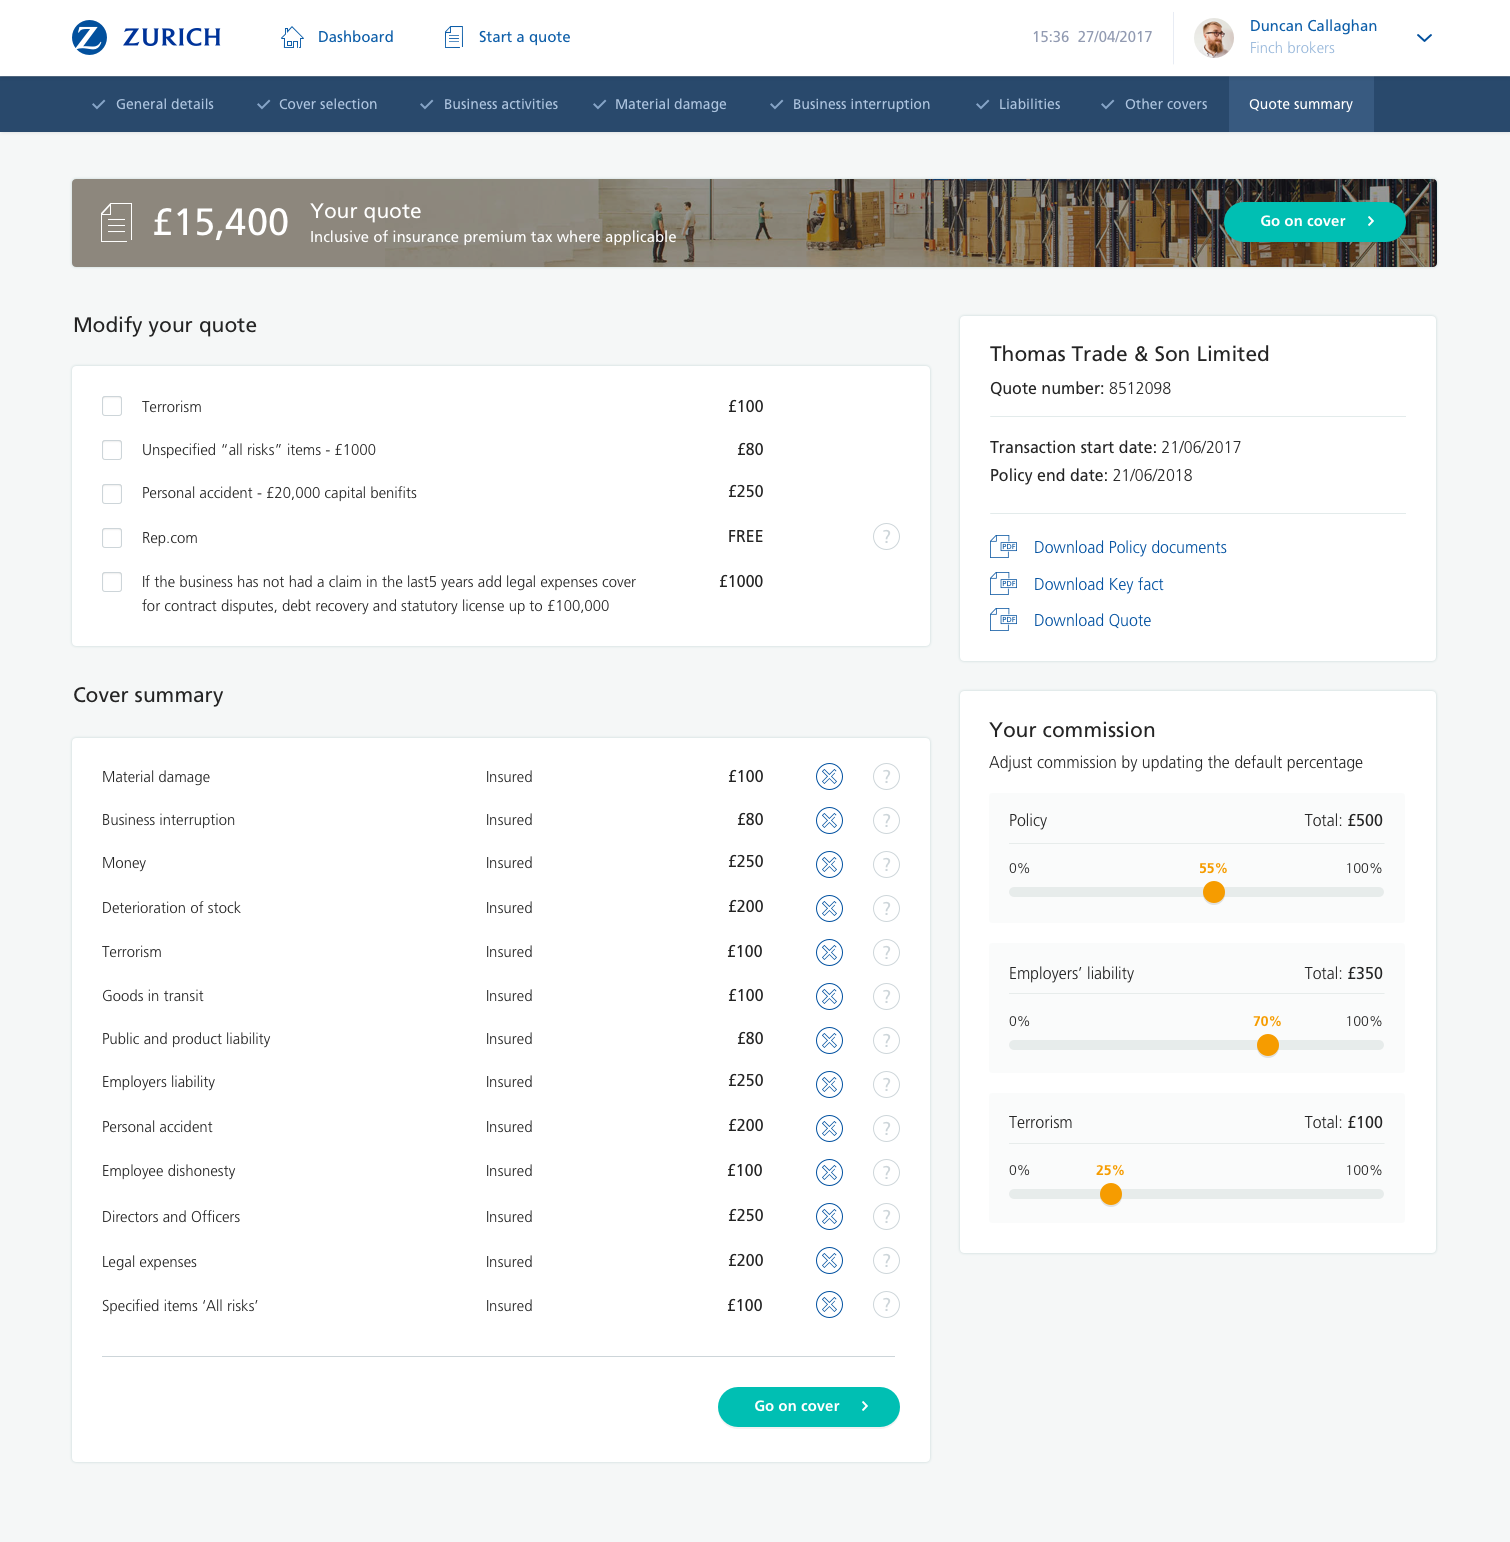Remove Specified items 'All risks' cover
Viewport: 1510px width, 1542px height.
829,1304
